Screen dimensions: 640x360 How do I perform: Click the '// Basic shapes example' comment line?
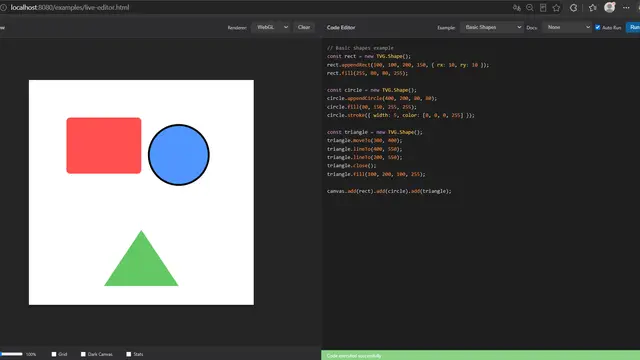tap(360, 48)
